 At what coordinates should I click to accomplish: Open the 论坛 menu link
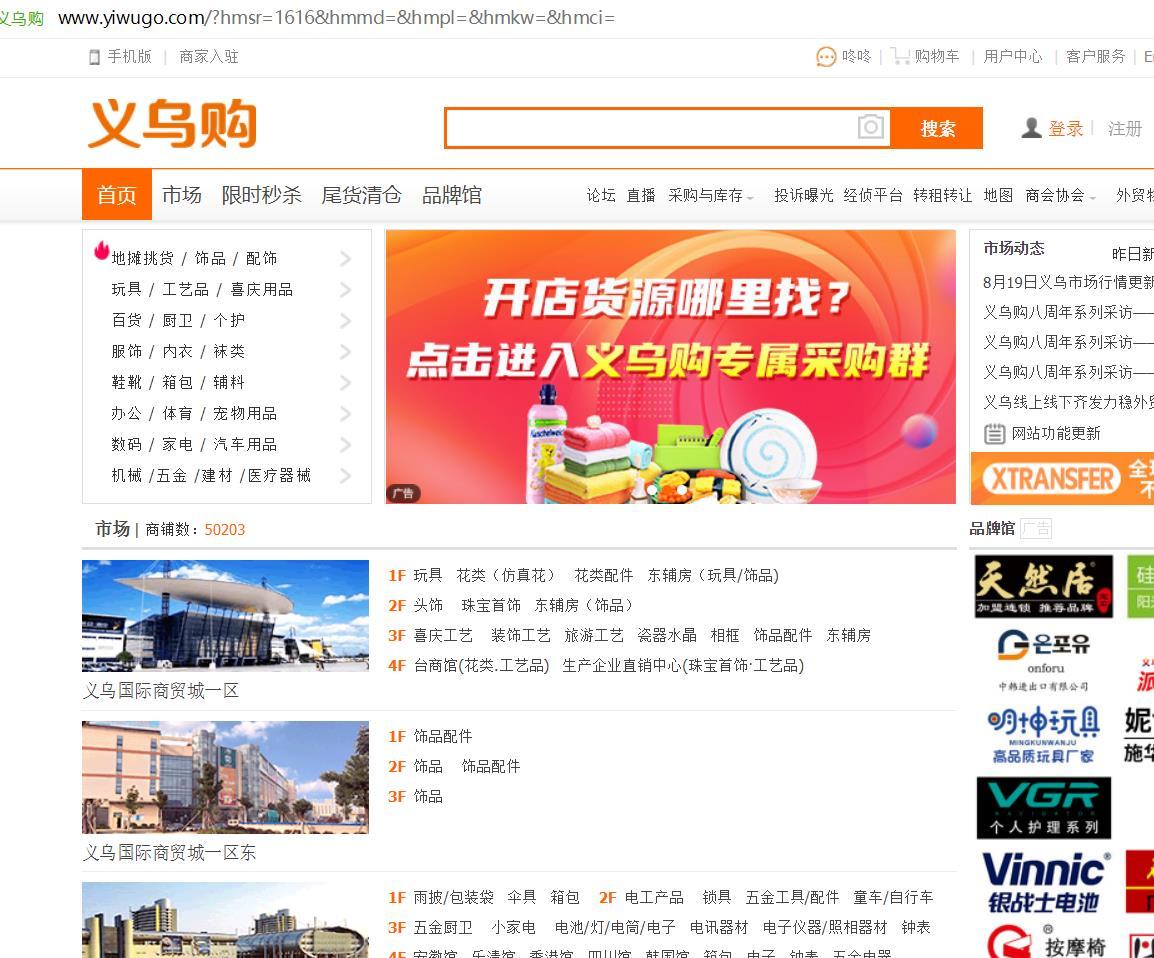601,195
